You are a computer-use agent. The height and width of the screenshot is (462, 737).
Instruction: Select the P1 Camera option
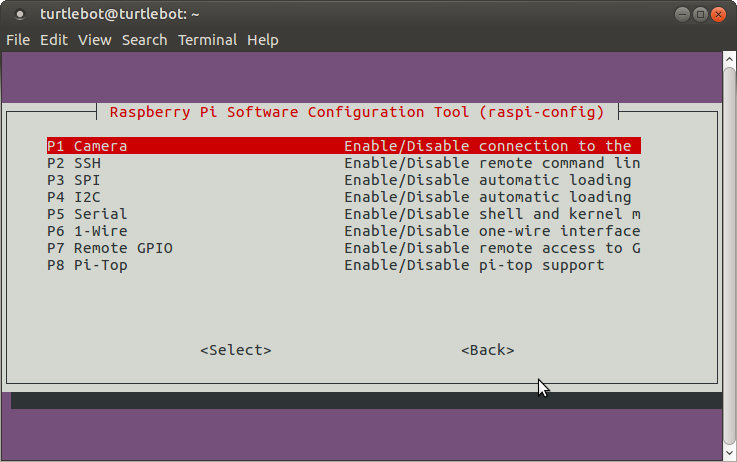pyautogui.click(x=87, y=146)
